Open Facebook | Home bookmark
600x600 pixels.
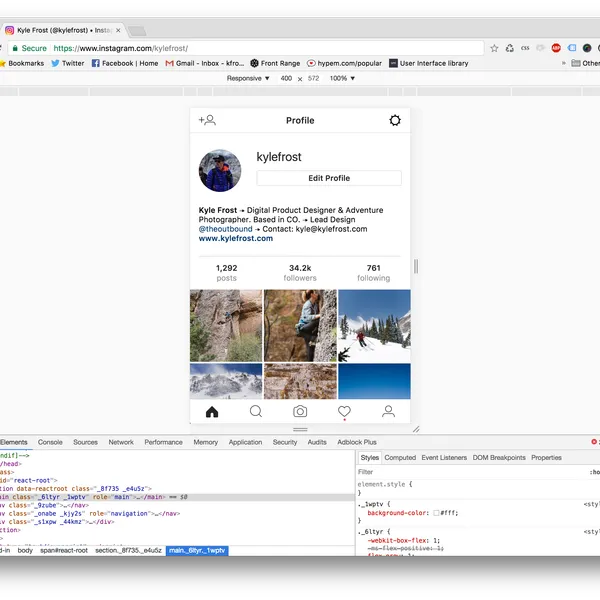click(x=125, y=64)
